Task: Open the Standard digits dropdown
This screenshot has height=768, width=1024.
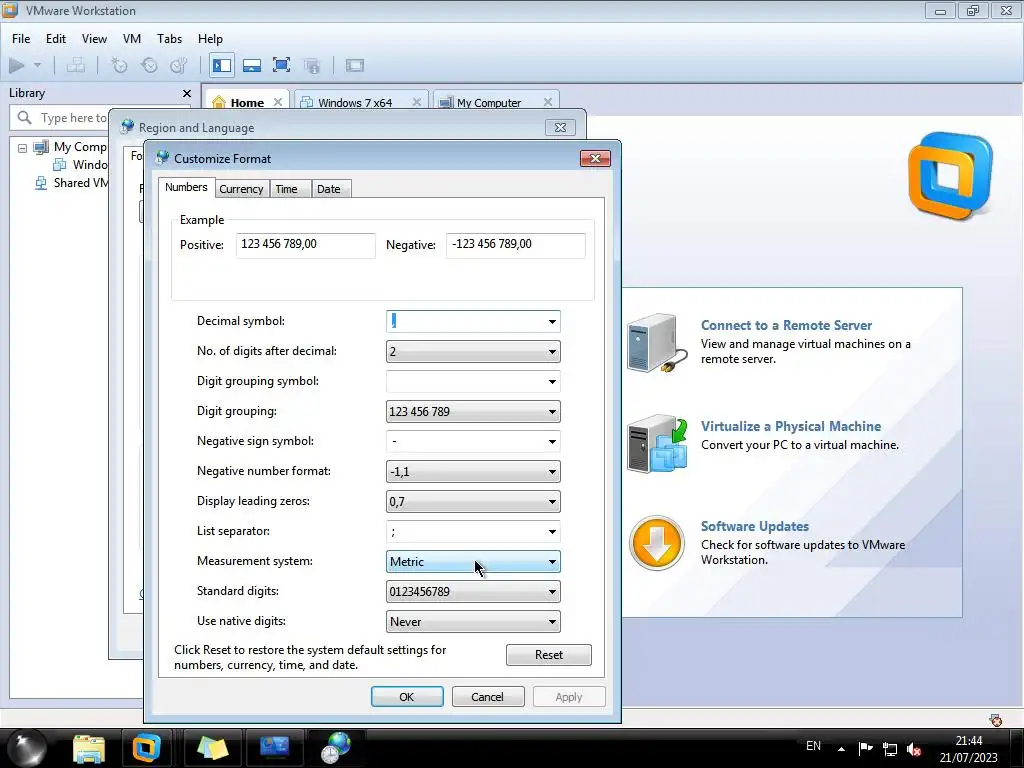Action: [473, 592]
